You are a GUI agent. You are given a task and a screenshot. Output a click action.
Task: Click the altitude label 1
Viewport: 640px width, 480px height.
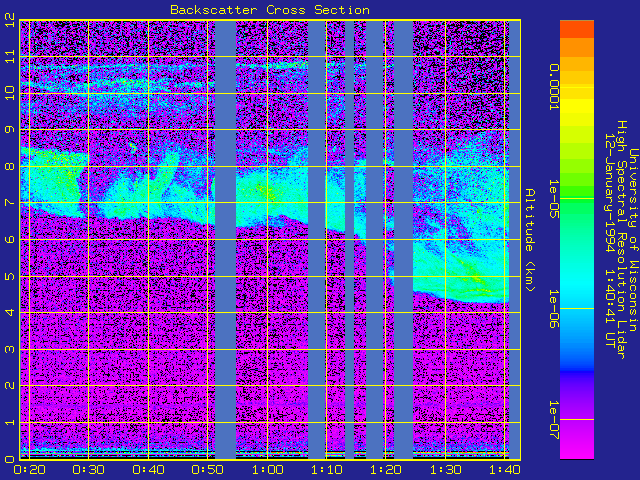10,422
